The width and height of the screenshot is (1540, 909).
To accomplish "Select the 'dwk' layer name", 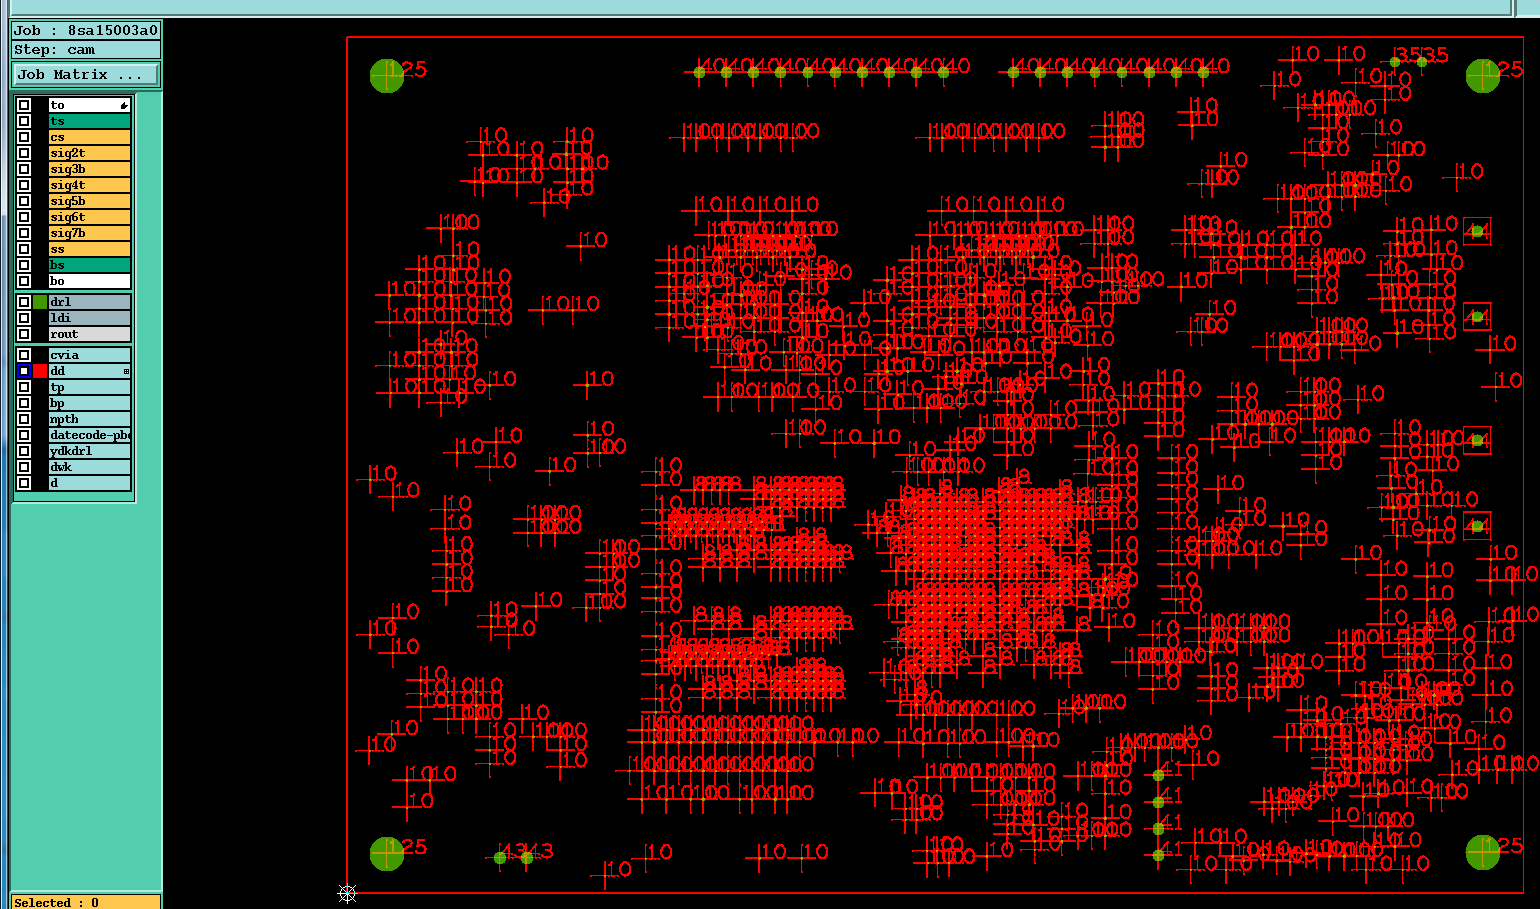I will pos(90,467).
